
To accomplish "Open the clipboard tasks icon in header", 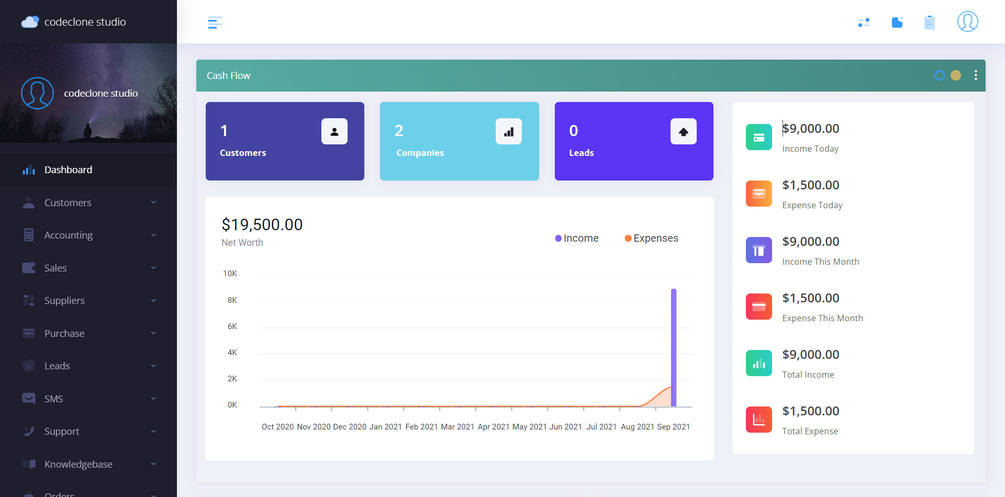I will (x=929, y=22).
